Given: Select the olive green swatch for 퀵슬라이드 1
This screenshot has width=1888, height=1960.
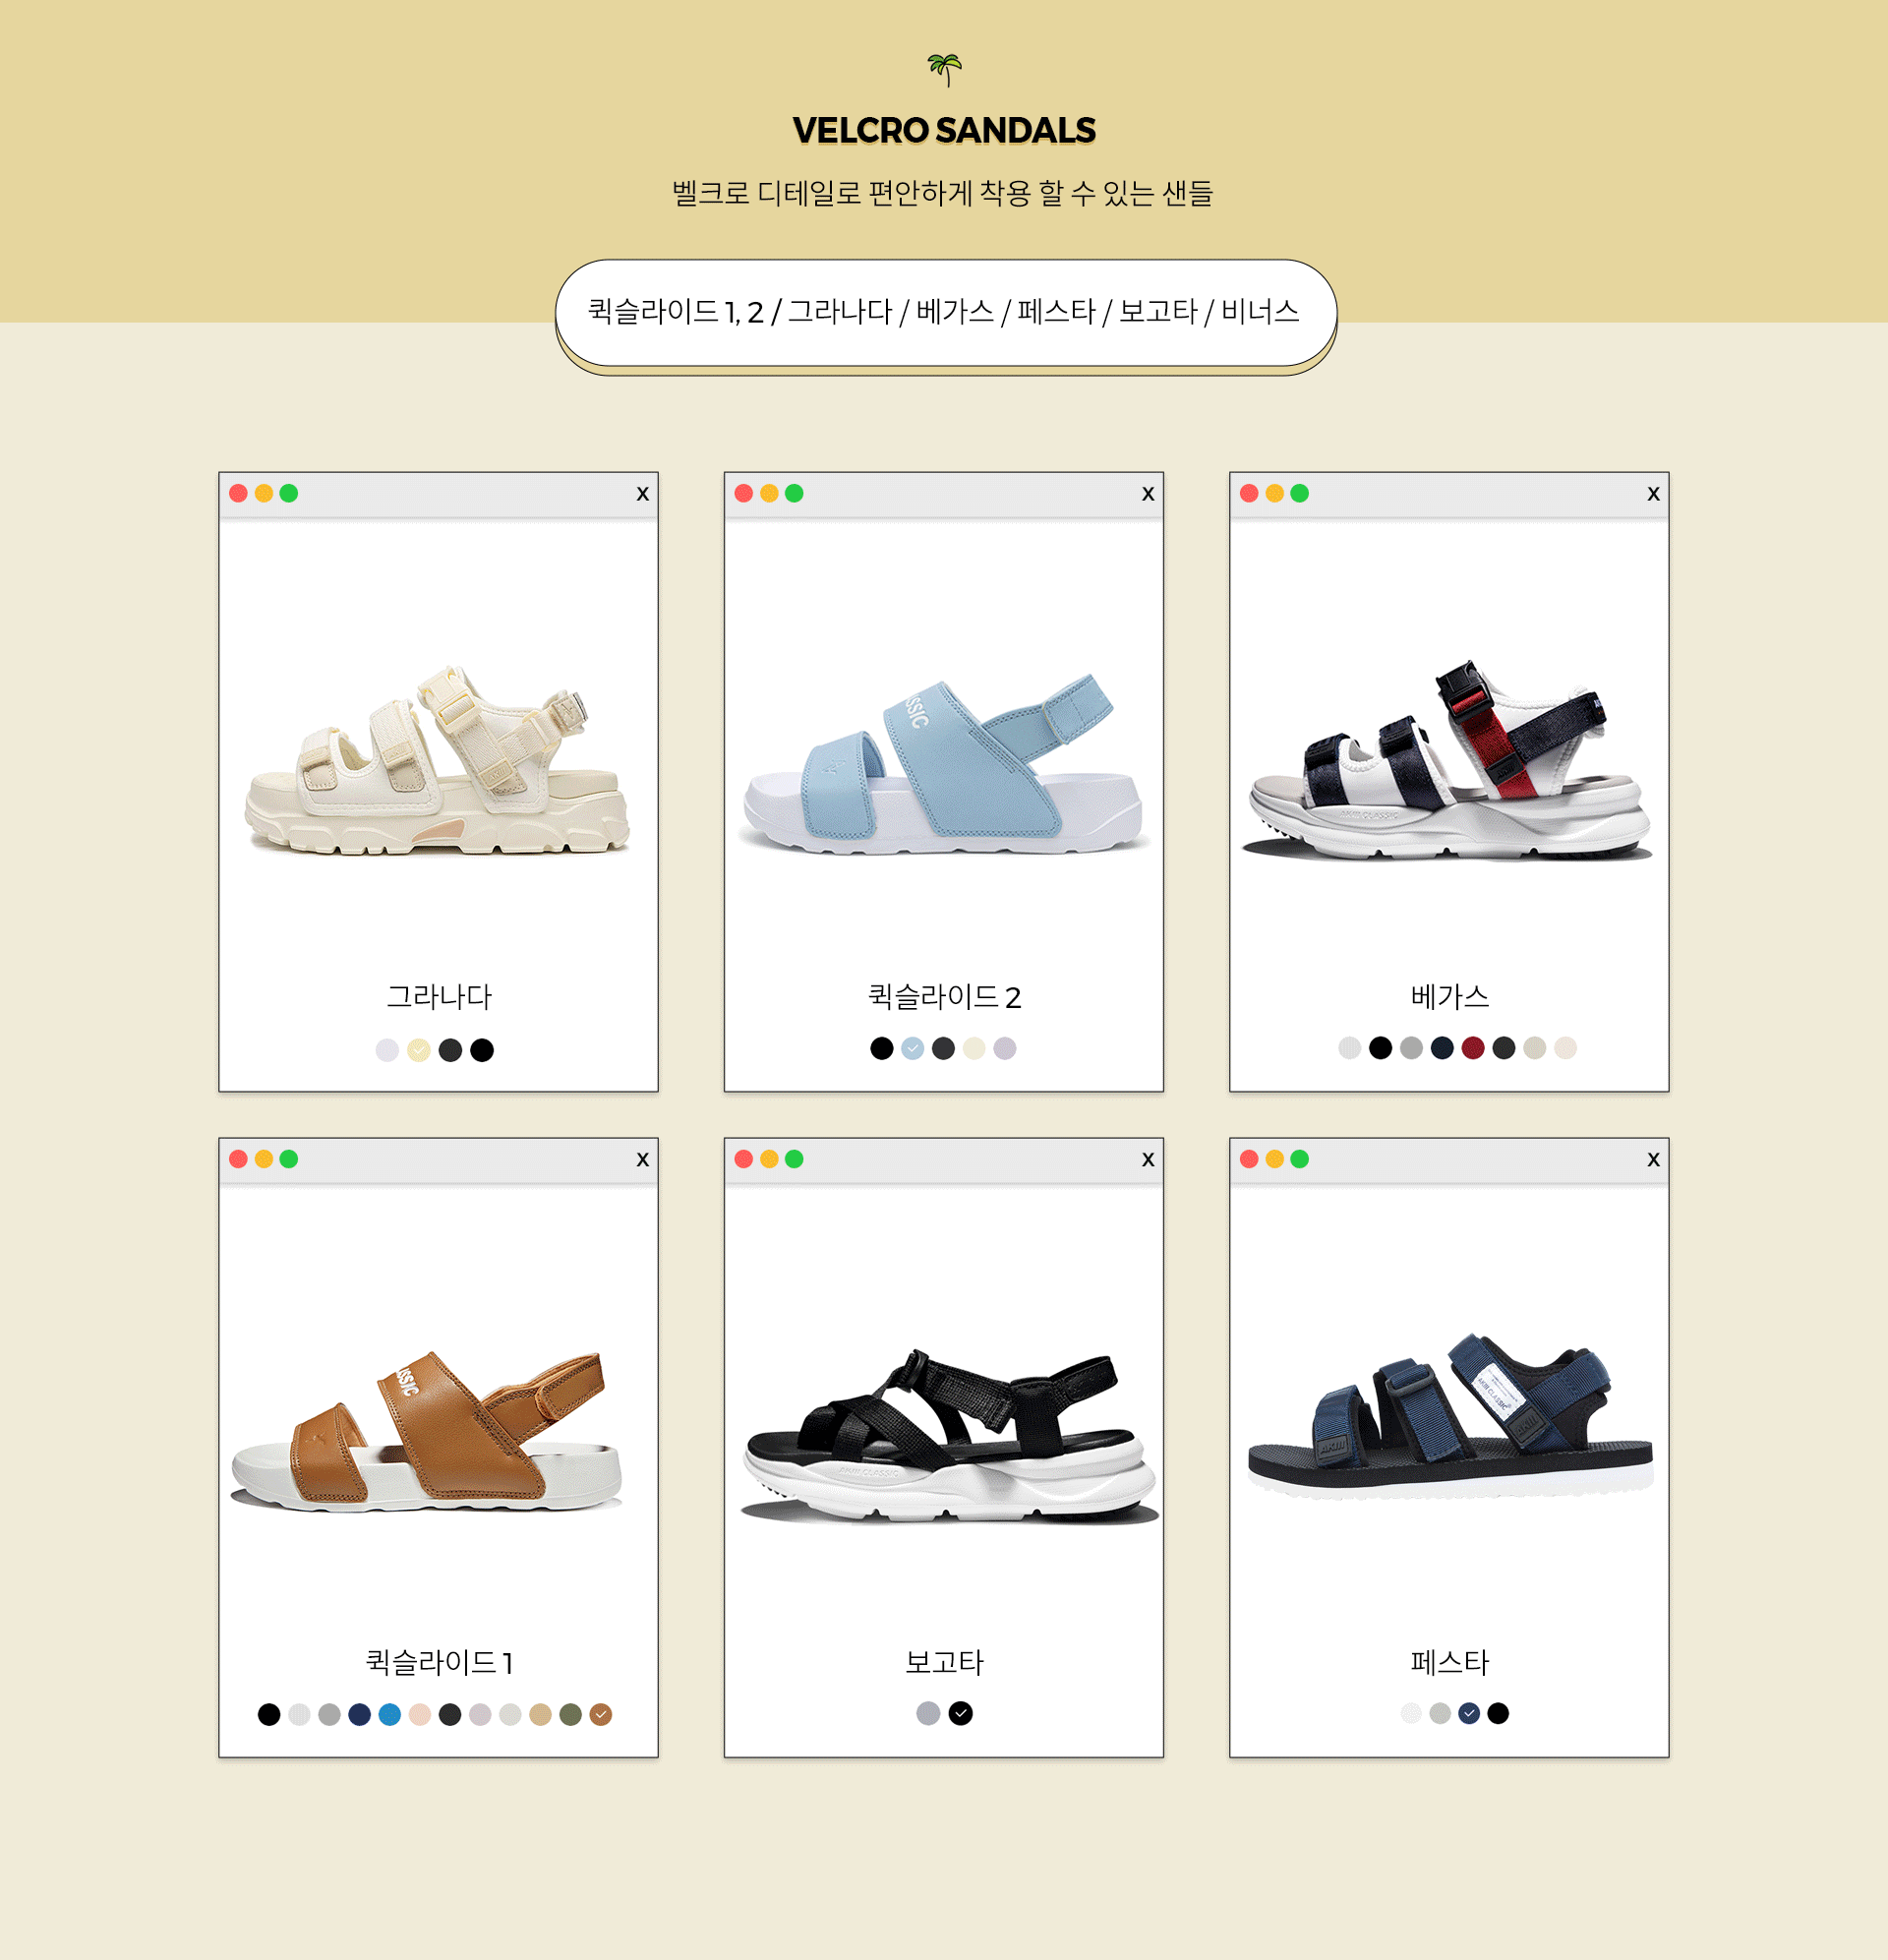Looking at the screenshot, I should point(571,1715).
